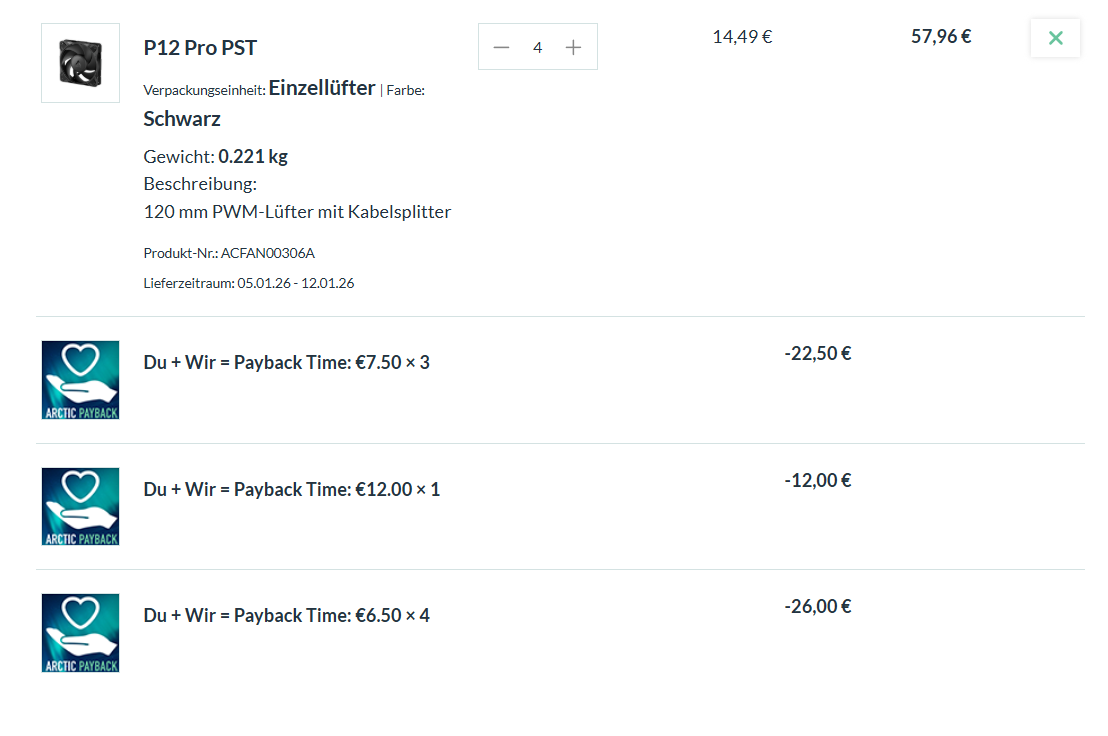Image resolution: width=1108 pixels, height=736 pixels.
Task: Decrease fan quantity with minus button
Action: [502, 47]
